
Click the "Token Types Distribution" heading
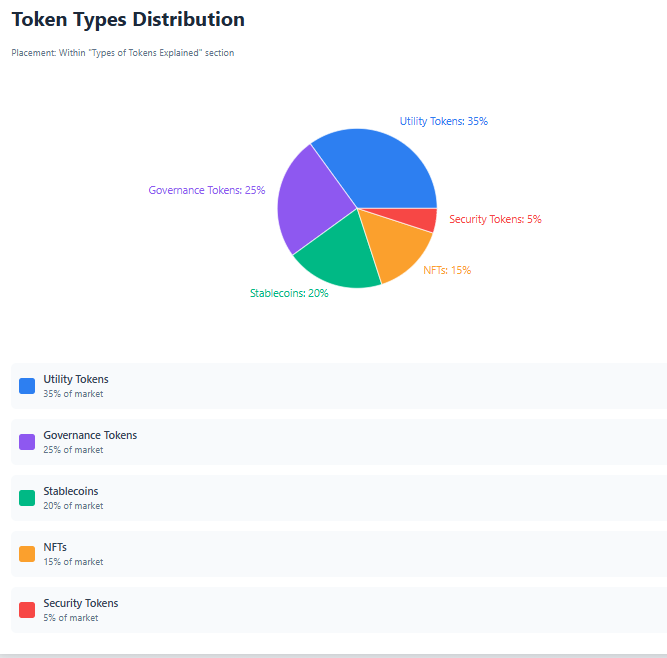click(x=128, y=20)
